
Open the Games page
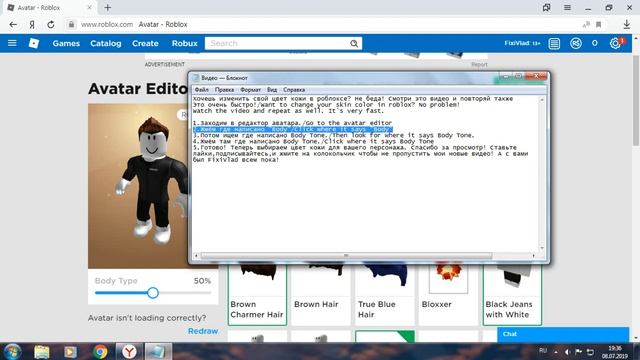[x=66, y=43]
